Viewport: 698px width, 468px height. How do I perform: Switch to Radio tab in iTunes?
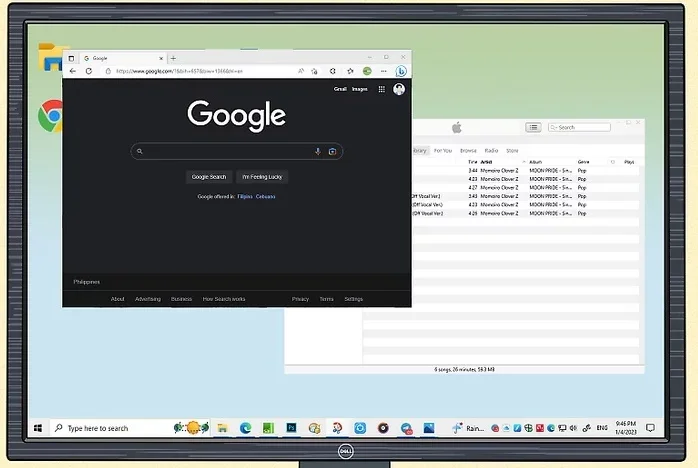(491, 151)
